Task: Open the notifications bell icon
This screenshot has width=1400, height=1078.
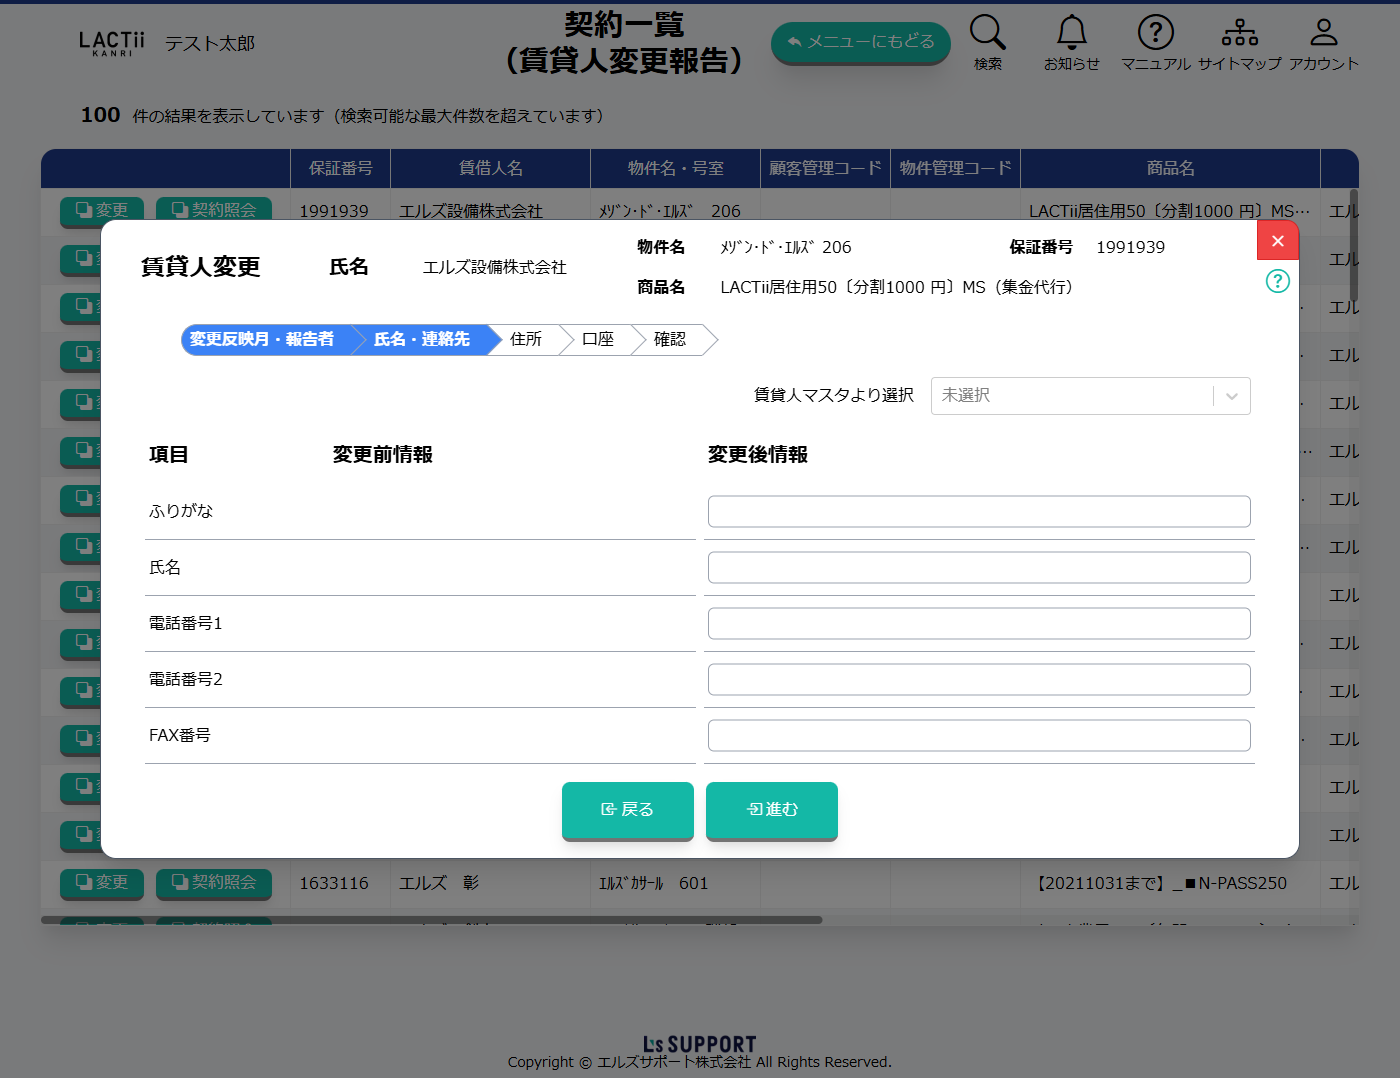Action: coord(1071,33)
